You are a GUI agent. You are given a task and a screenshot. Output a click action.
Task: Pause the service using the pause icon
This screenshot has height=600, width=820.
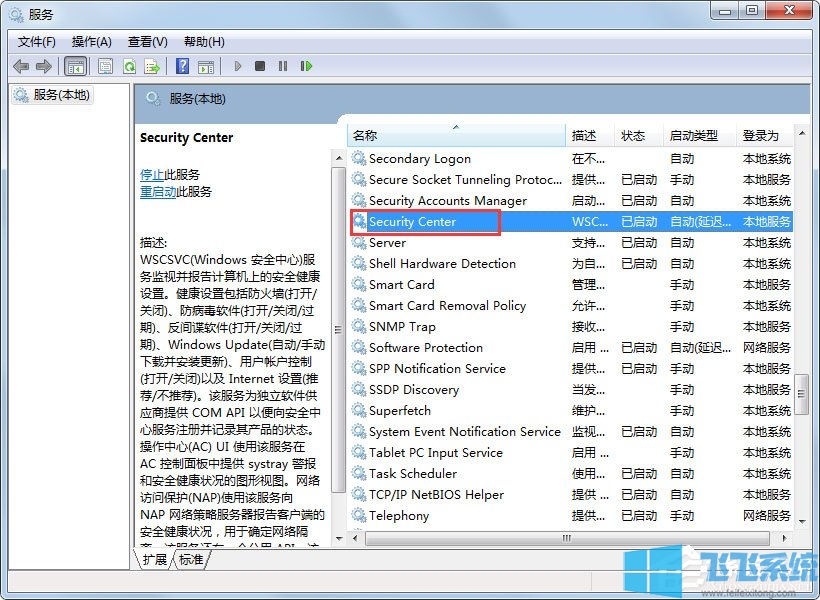[283, 66]
